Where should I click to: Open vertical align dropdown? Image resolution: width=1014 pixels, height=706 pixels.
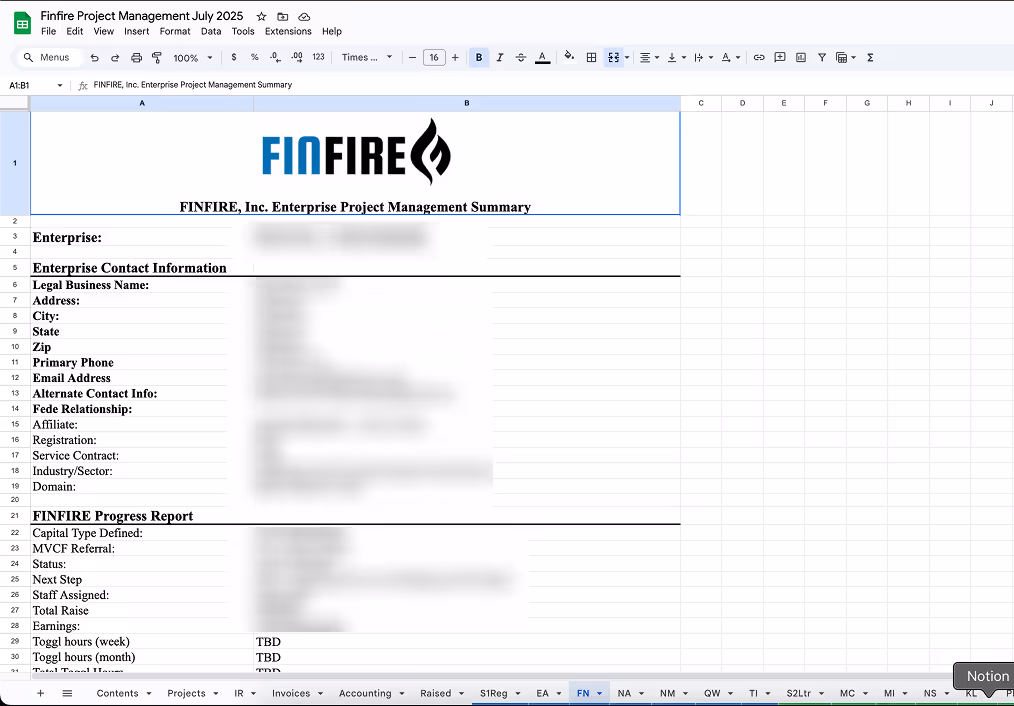(676, 58)
